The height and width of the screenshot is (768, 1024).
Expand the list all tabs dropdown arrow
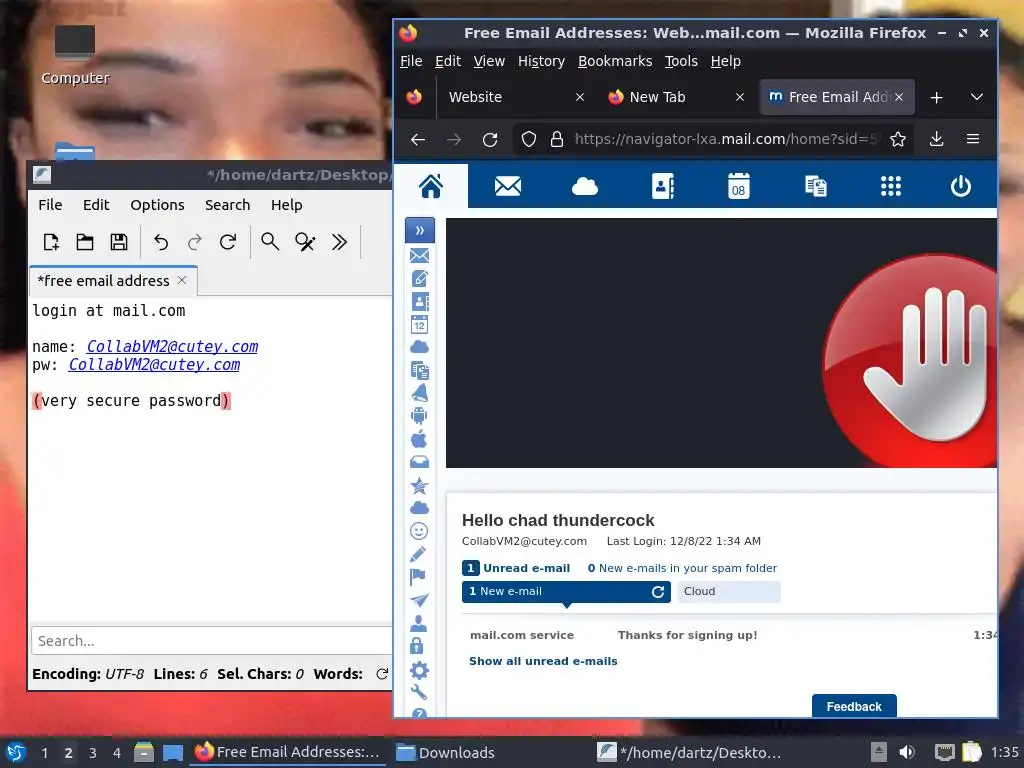coord(976,97)
